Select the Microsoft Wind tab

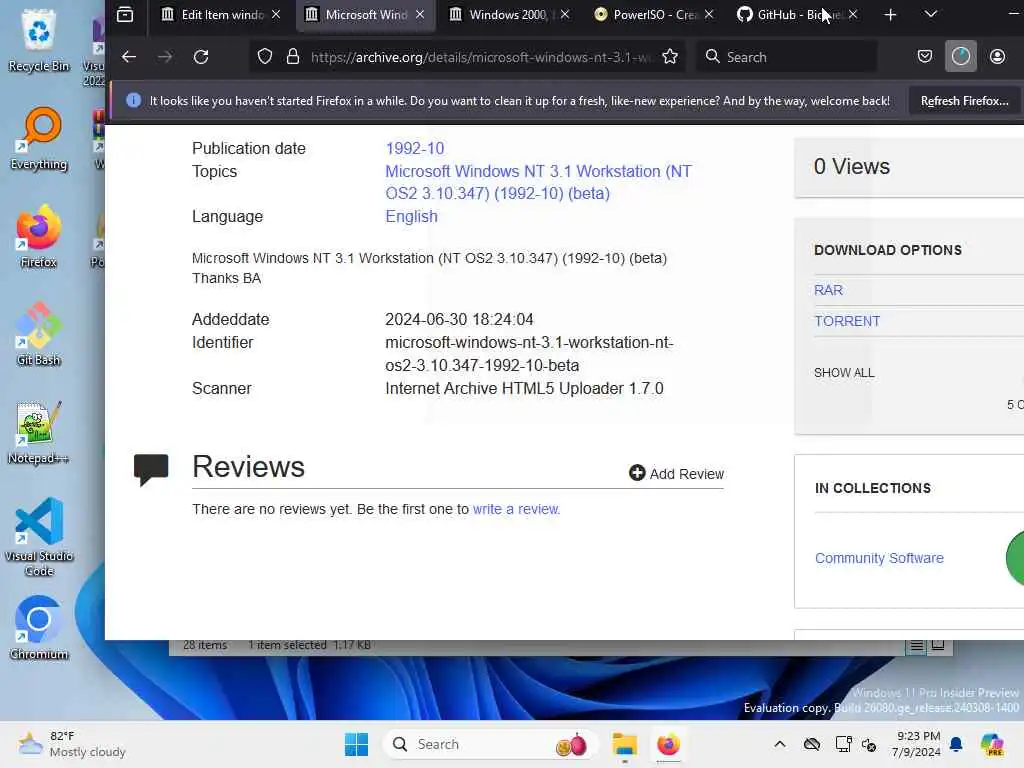click(x=365, y=14)
